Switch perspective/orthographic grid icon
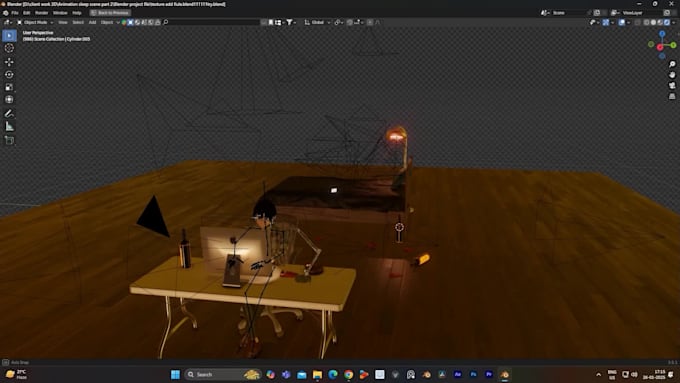This screenshot has width=680, height=383. pyautogui.click(x=672, y=96)
